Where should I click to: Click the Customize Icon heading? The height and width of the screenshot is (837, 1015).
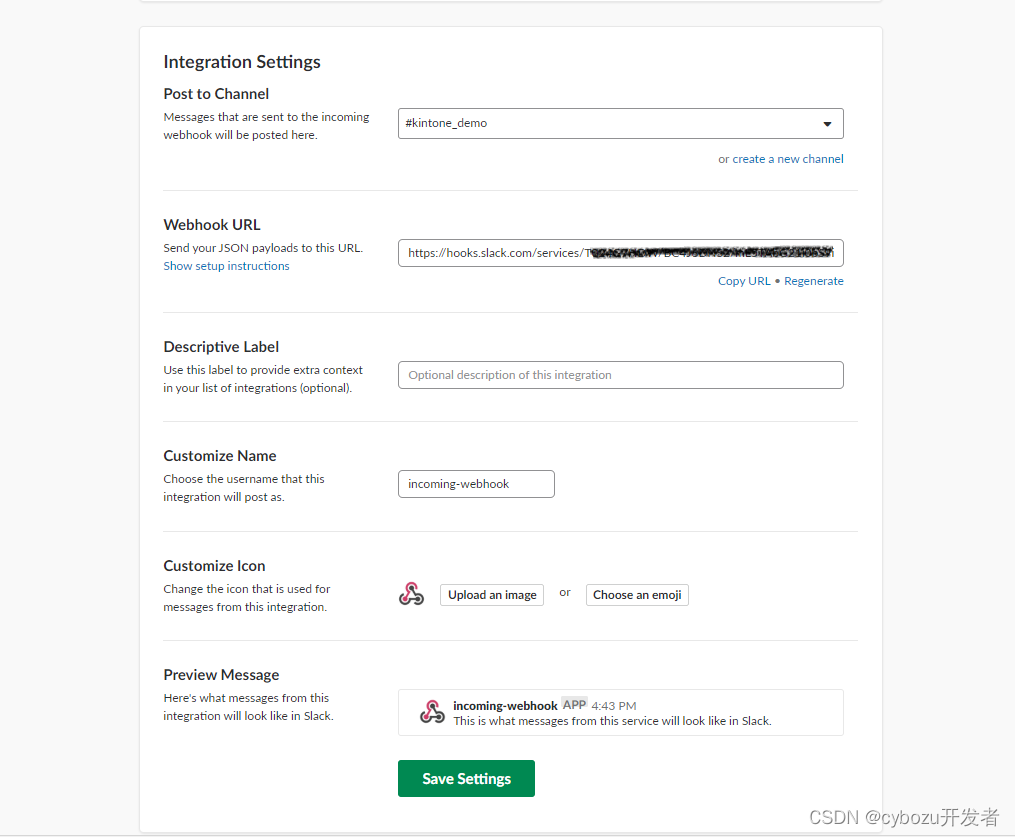(214, 566)
